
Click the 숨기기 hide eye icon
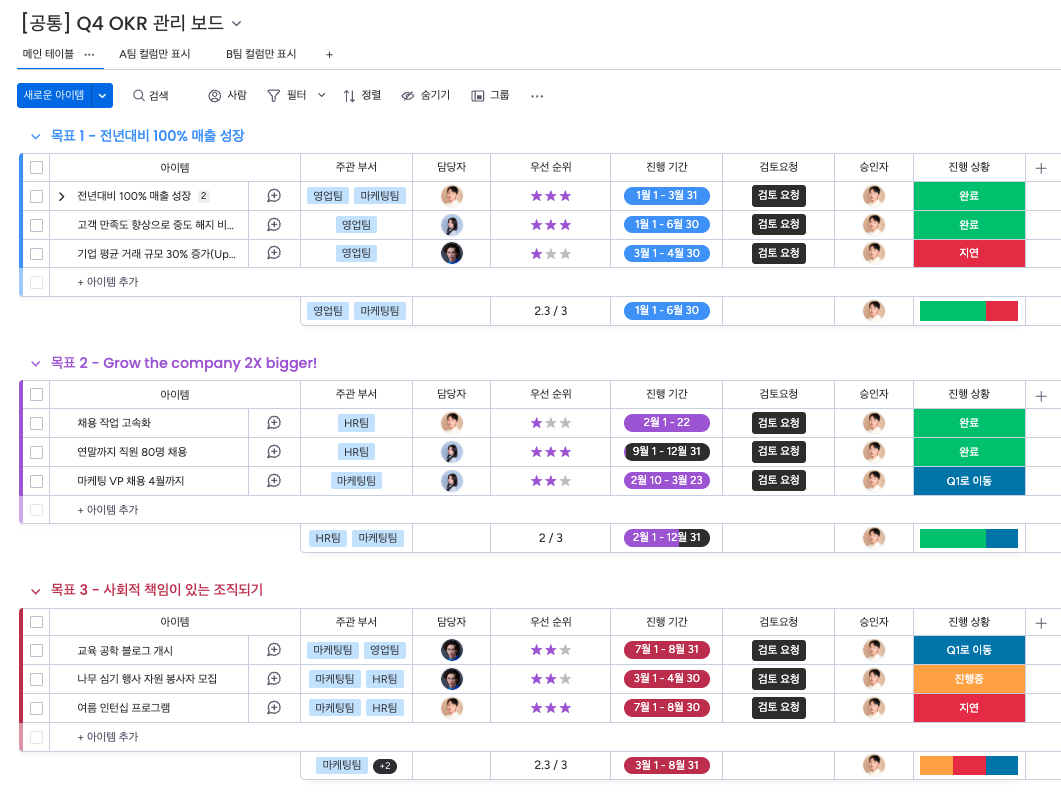pos(408,96)
